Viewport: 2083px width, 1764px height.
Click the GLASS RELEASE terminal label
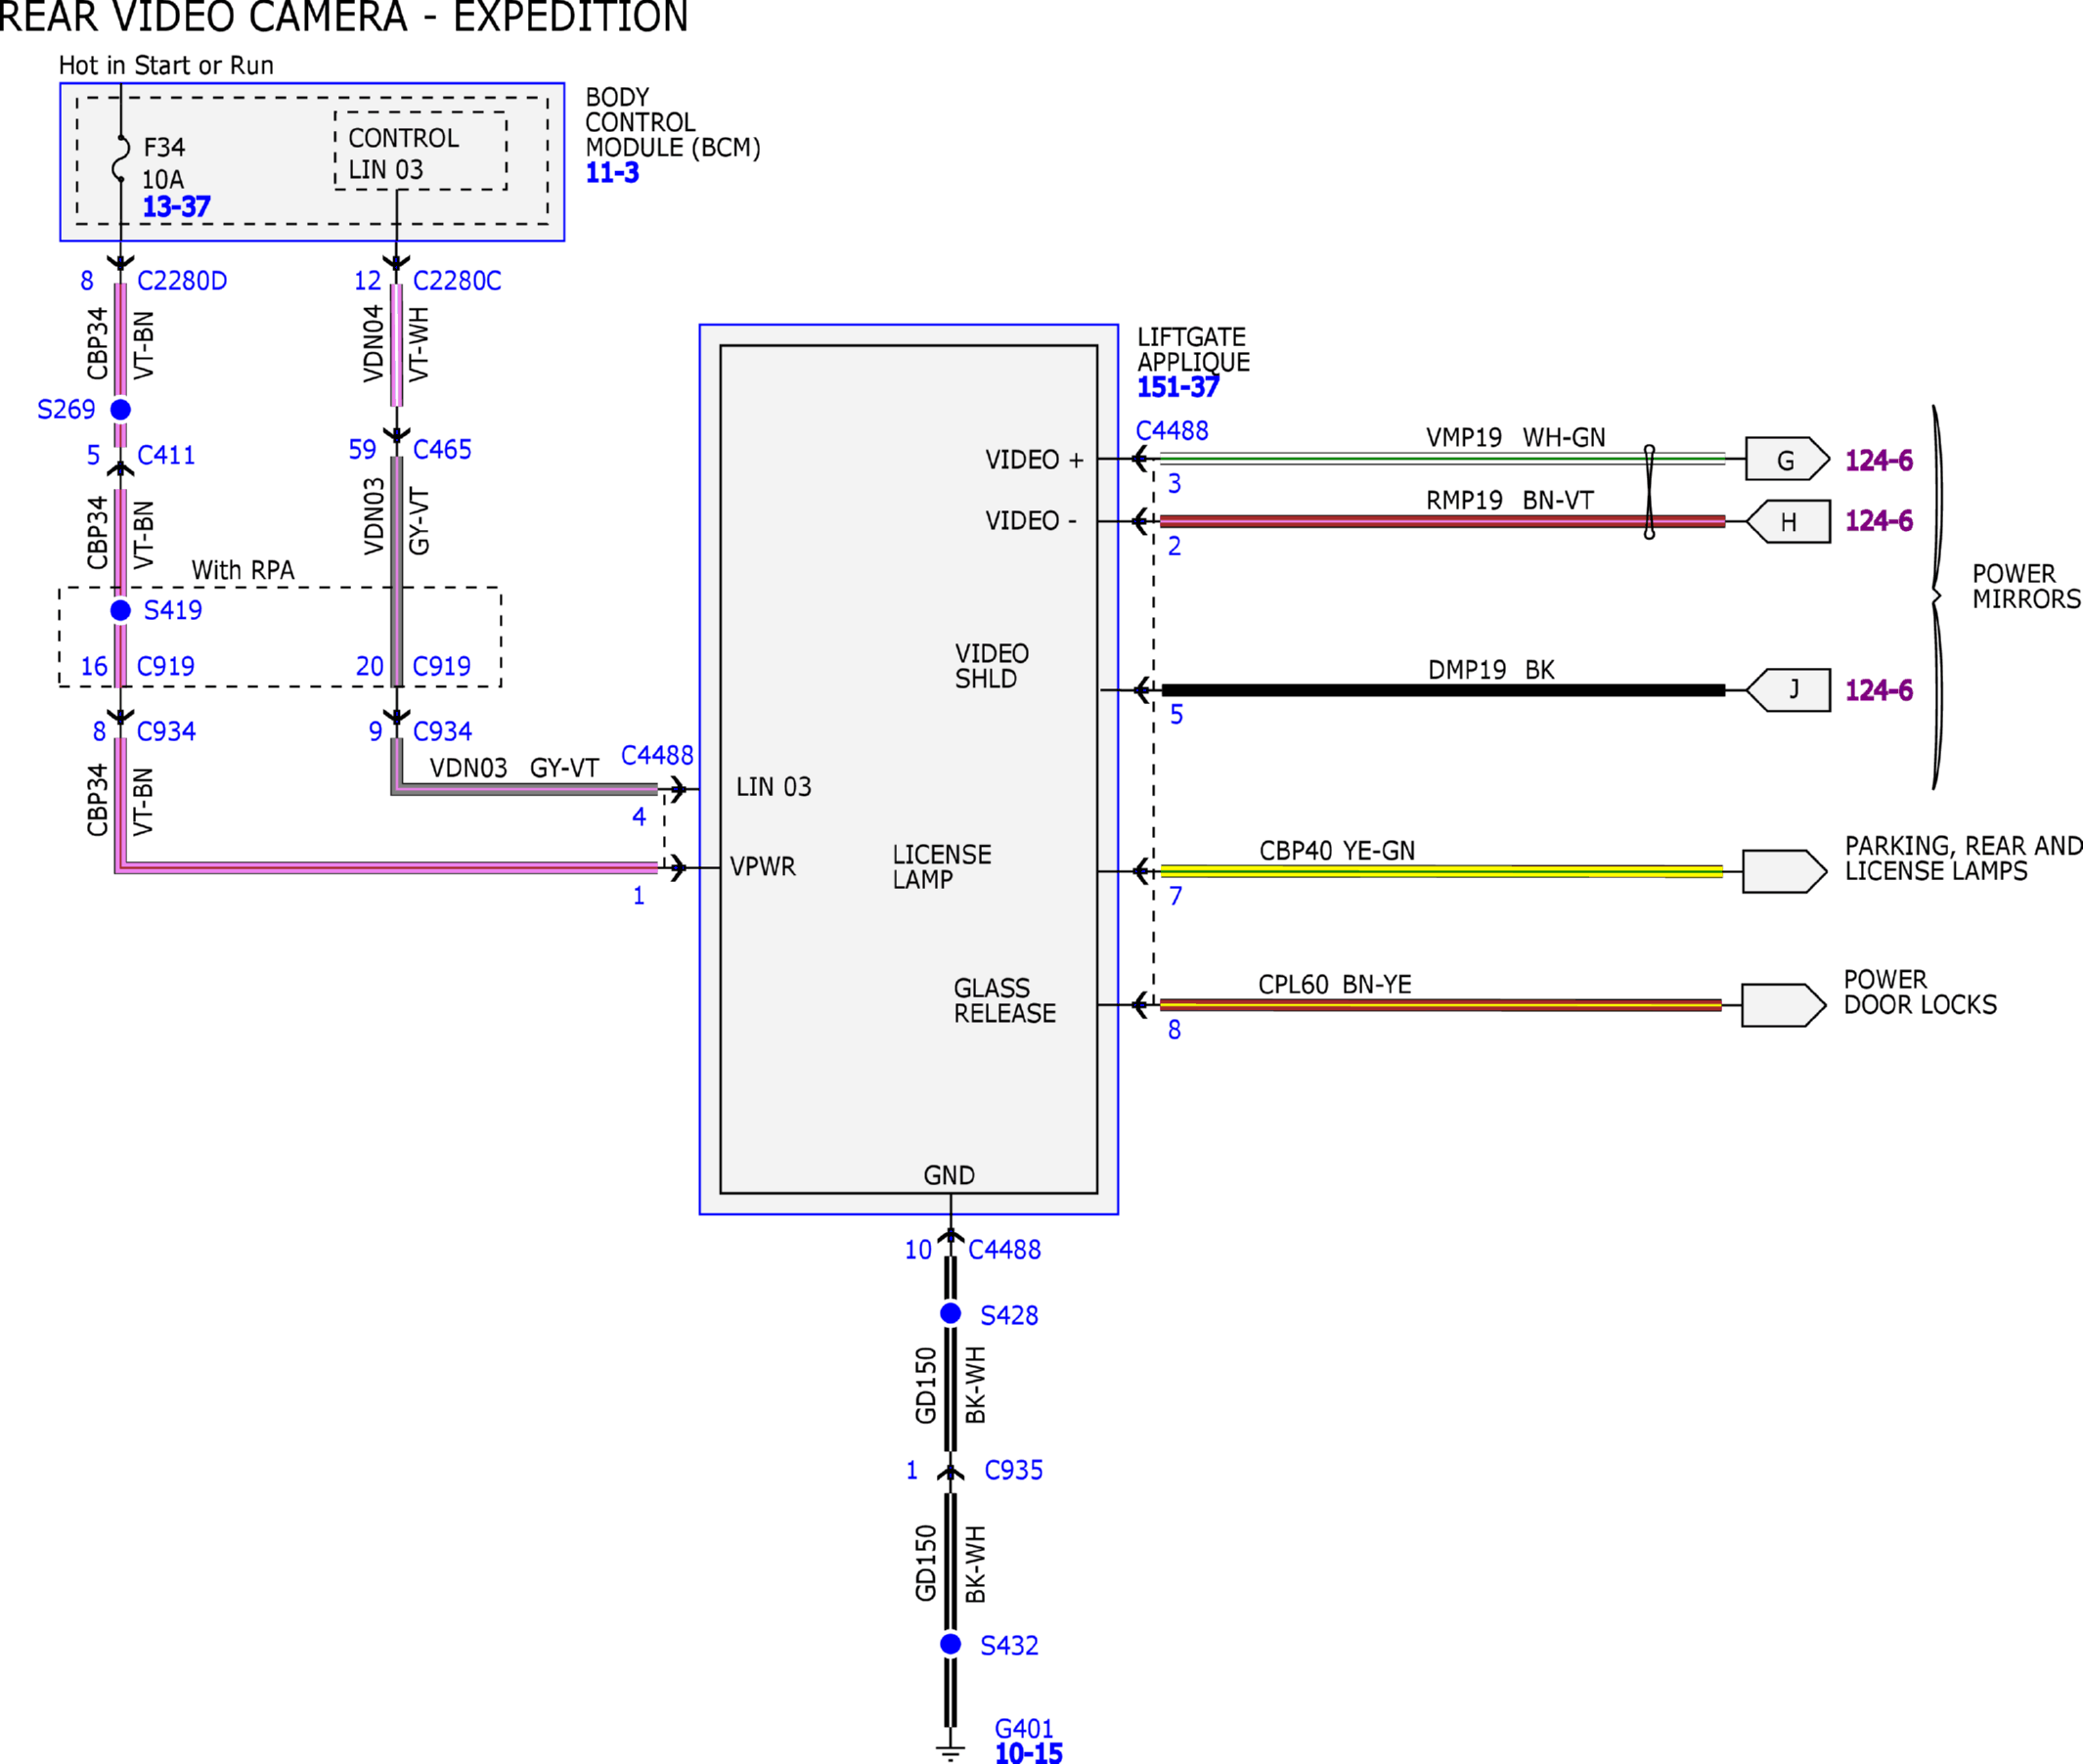tap(1005, 1001)
